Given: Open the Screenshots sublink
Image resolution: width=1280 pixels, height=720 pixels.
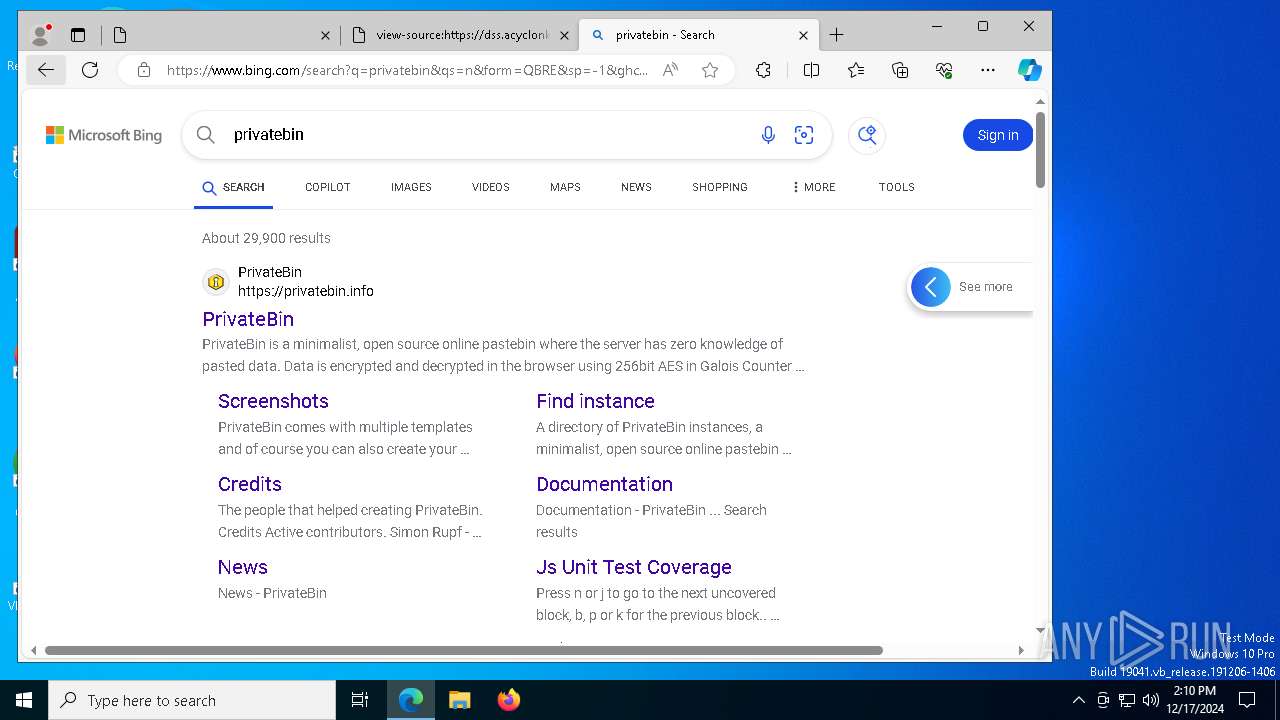Looking at the screenshot, I should point(273,401).
